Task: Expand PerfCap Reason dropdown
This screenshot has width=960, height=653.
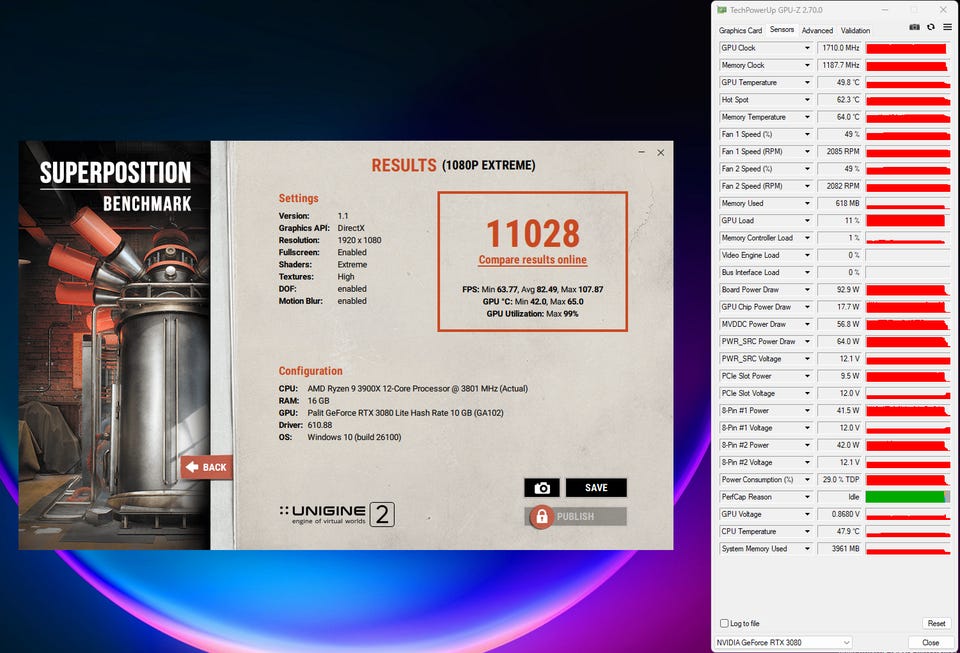Action: click(x=807, y=497)
